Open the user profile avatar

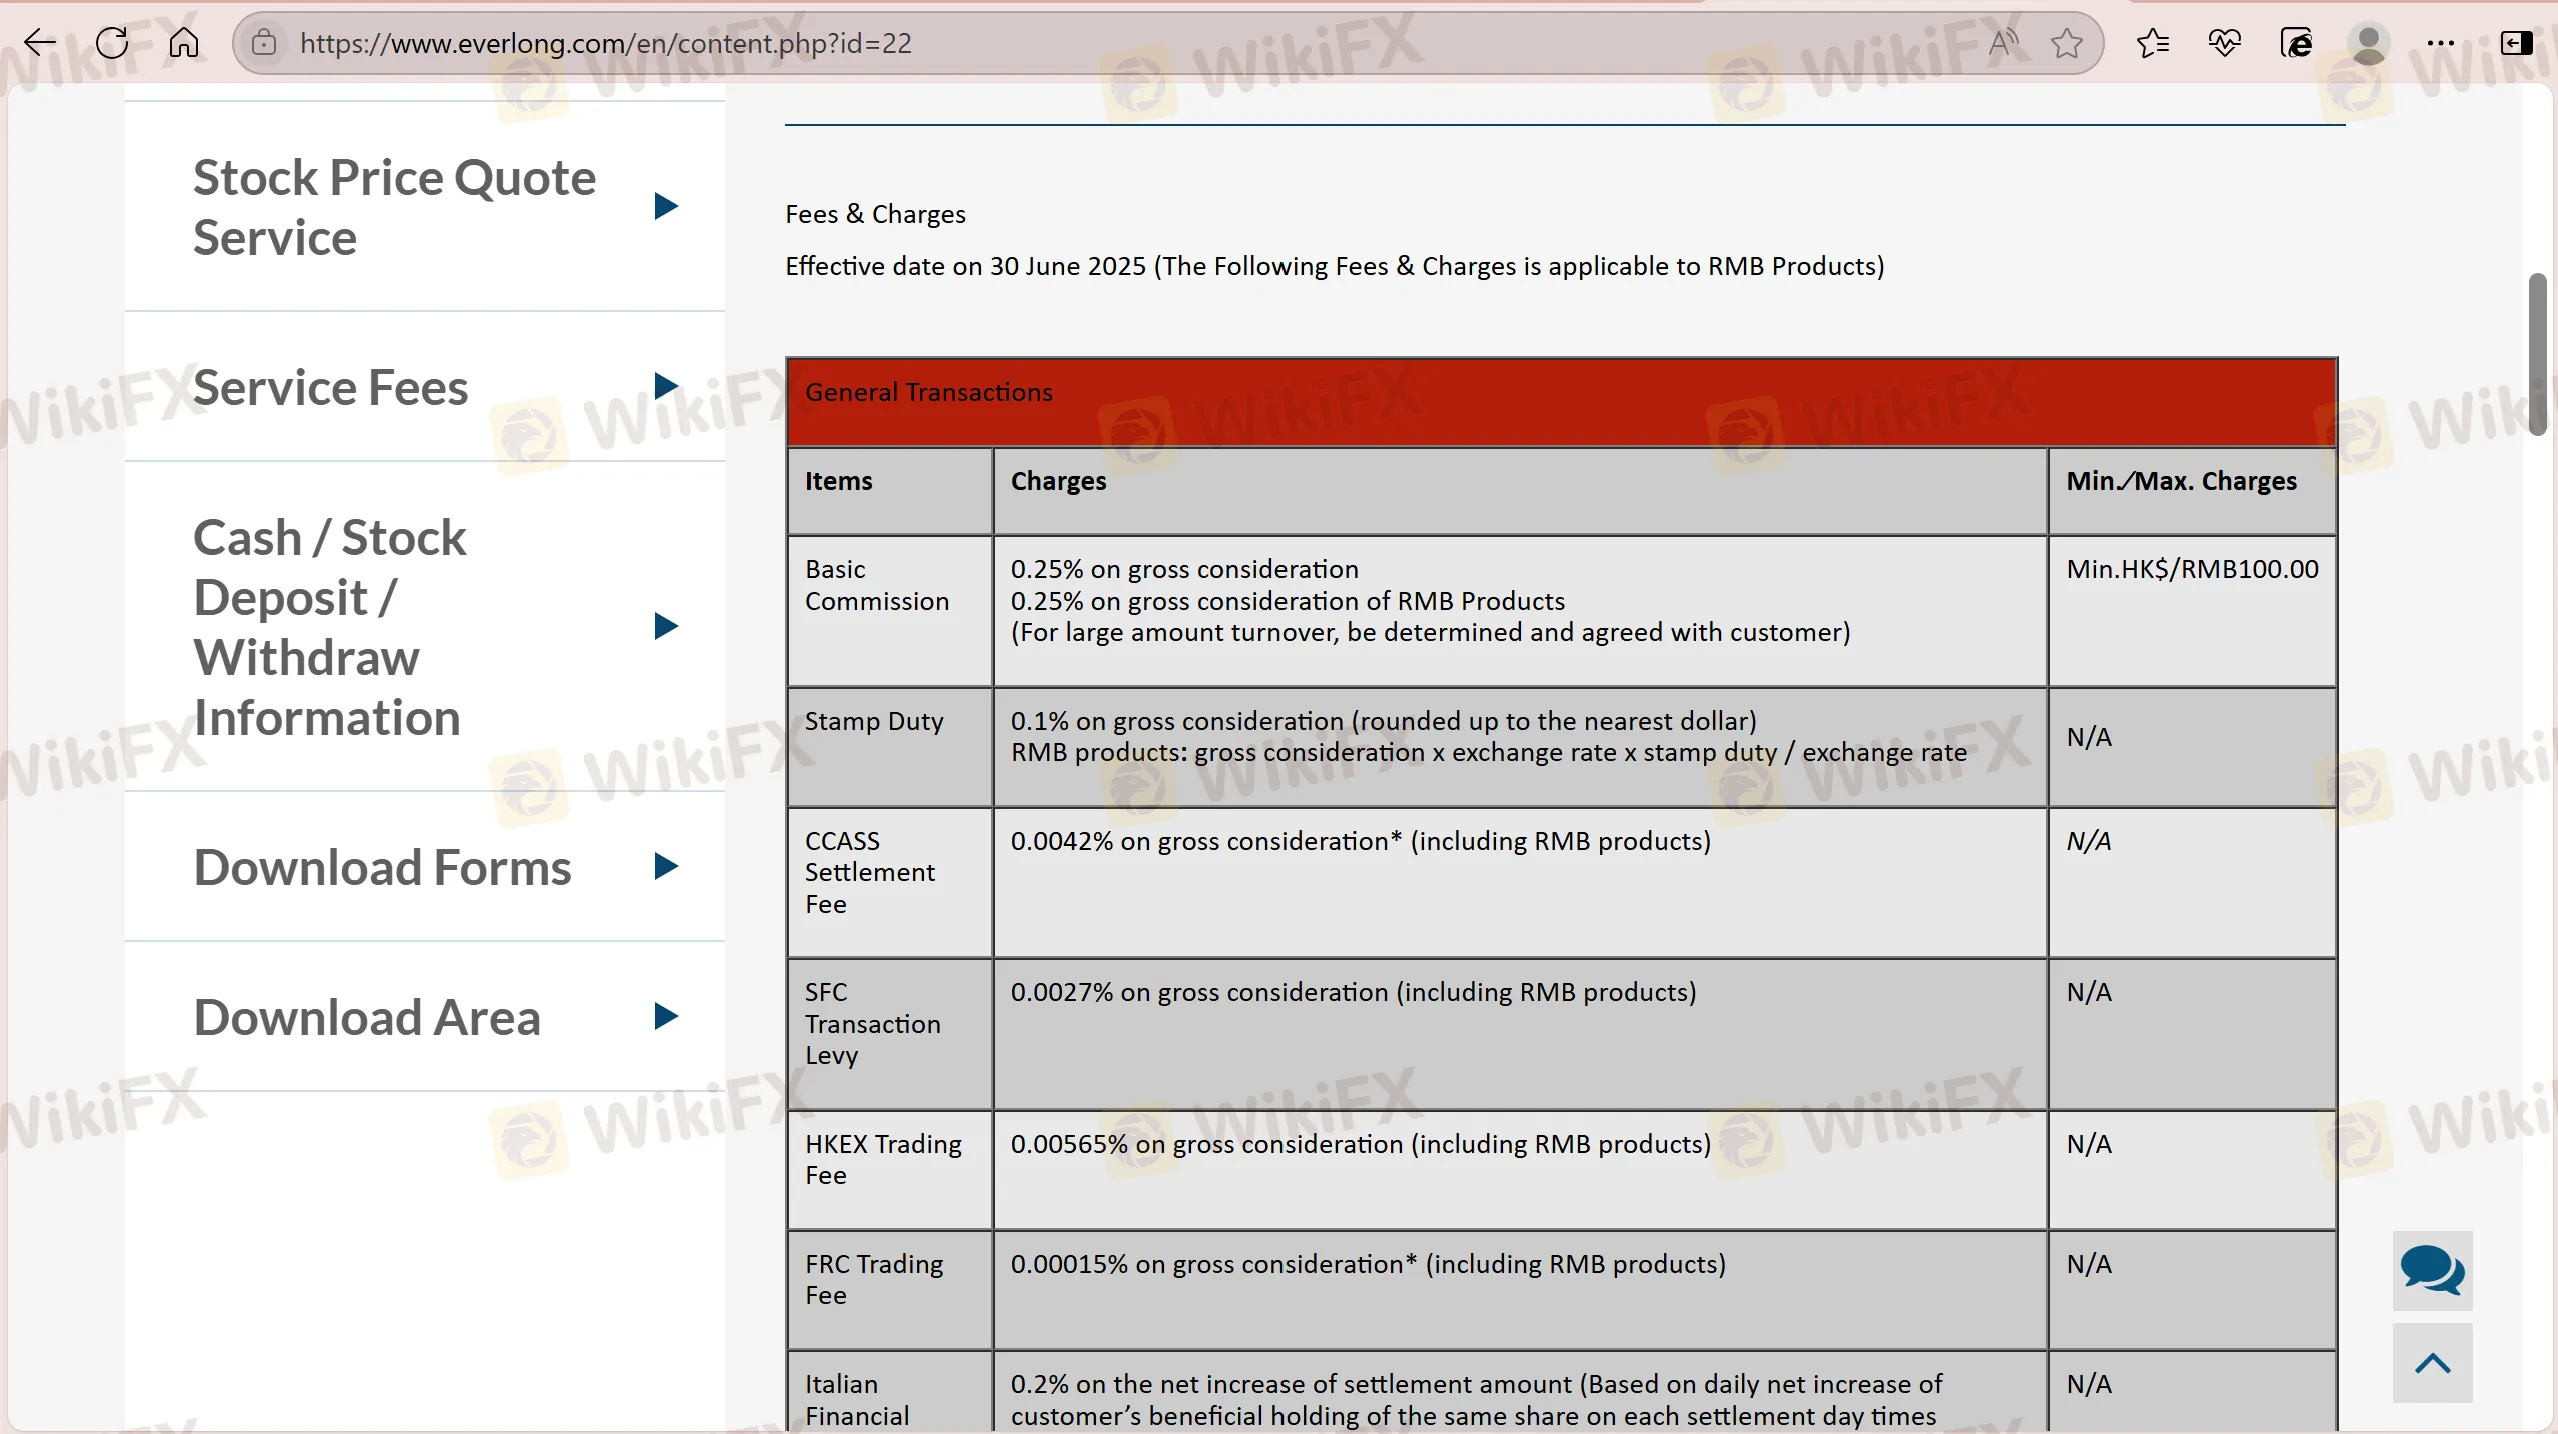(x=2368, y=43)
